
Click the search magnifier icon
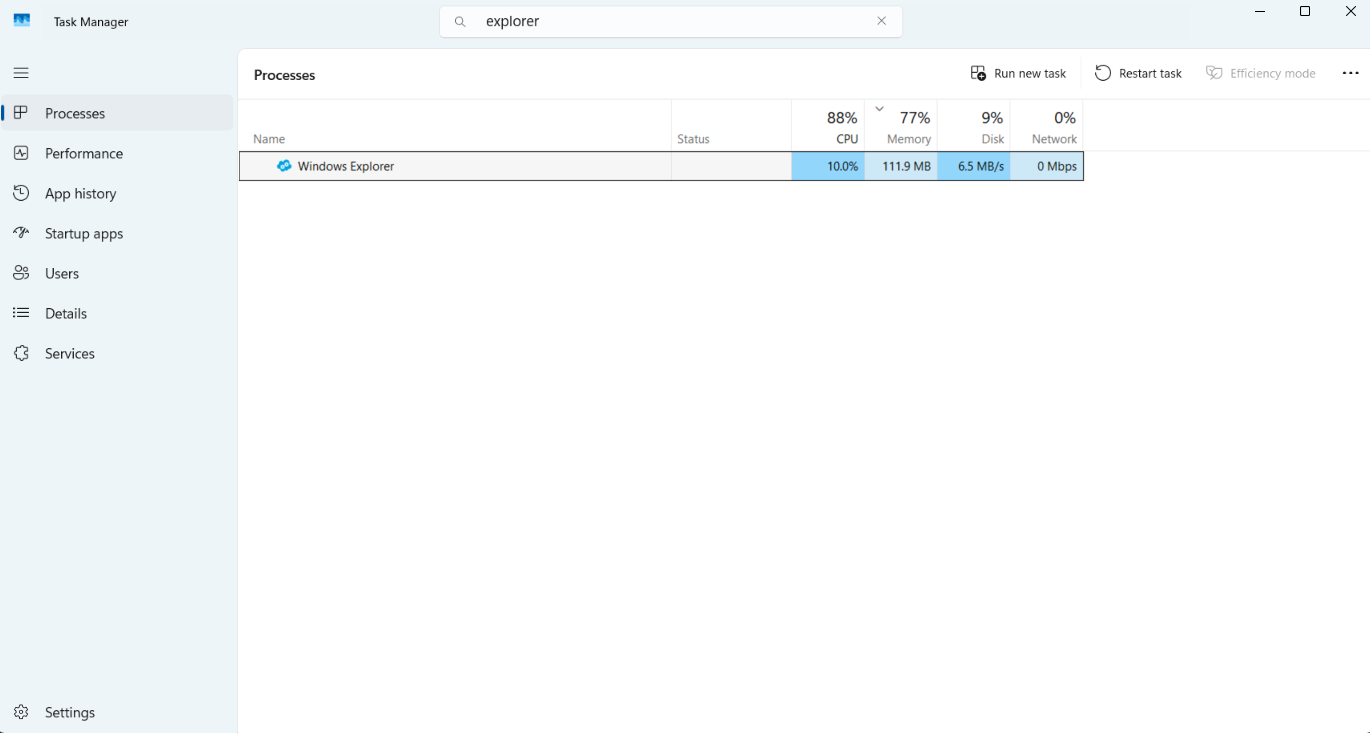tap(460, 21)
